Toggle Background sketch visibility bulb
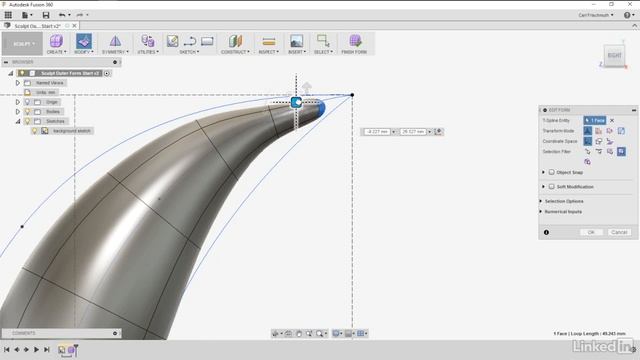Image resolution: width=640 pixels, height=360 pixels. coord(35,131)
